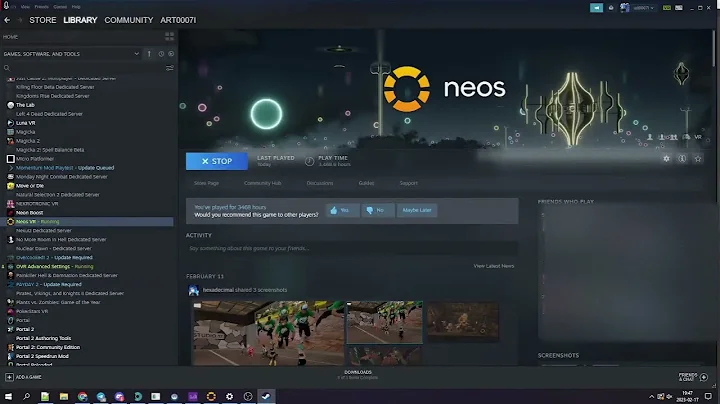
Task: Click the teal announcements megaphone button
Action: [x=596, y=8]
